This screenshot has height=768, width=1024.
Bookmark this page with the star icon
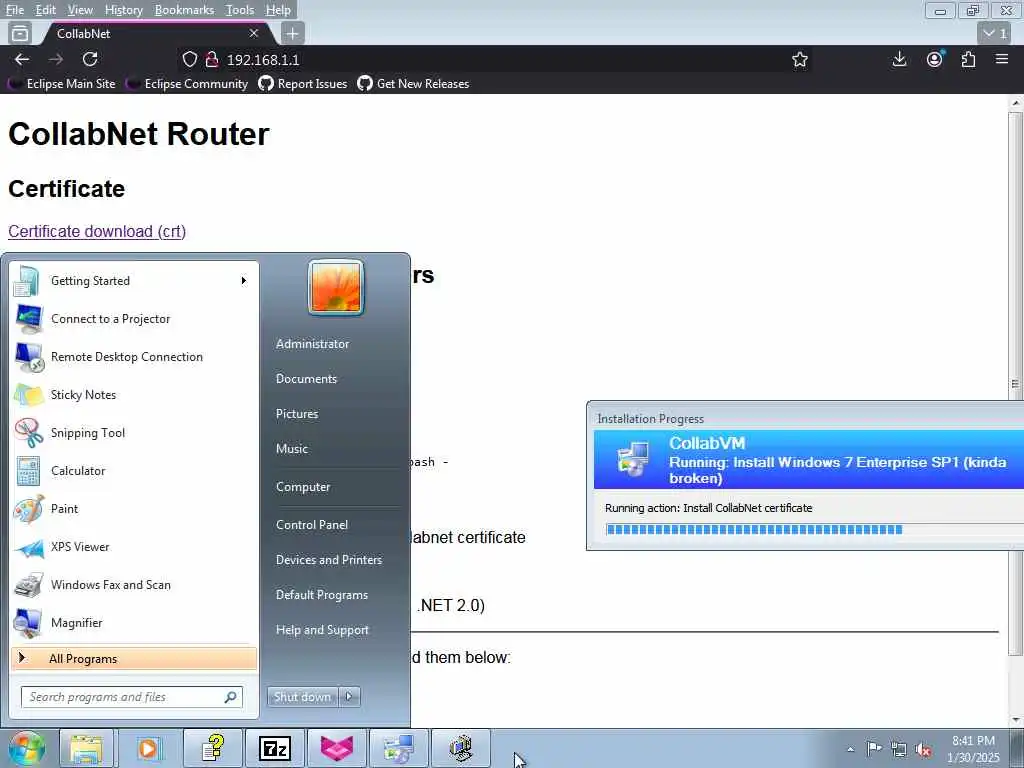[799, 59]
